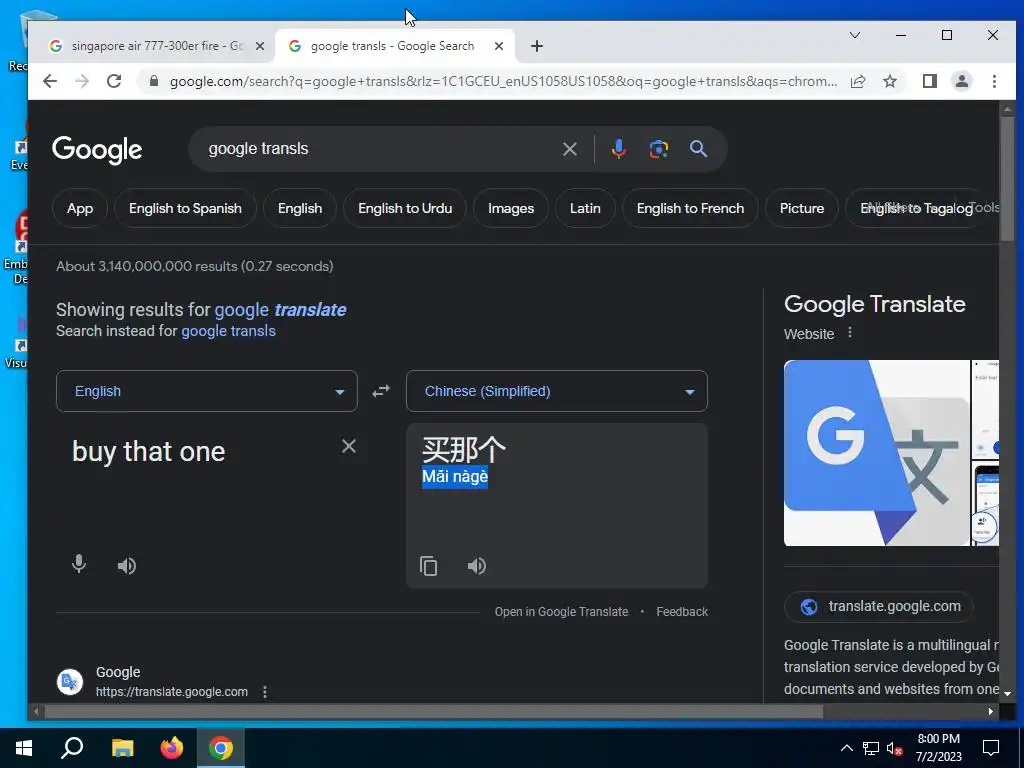Click the Feedback link
Screen dimensions: 1024x768
(x=682, y=612)
